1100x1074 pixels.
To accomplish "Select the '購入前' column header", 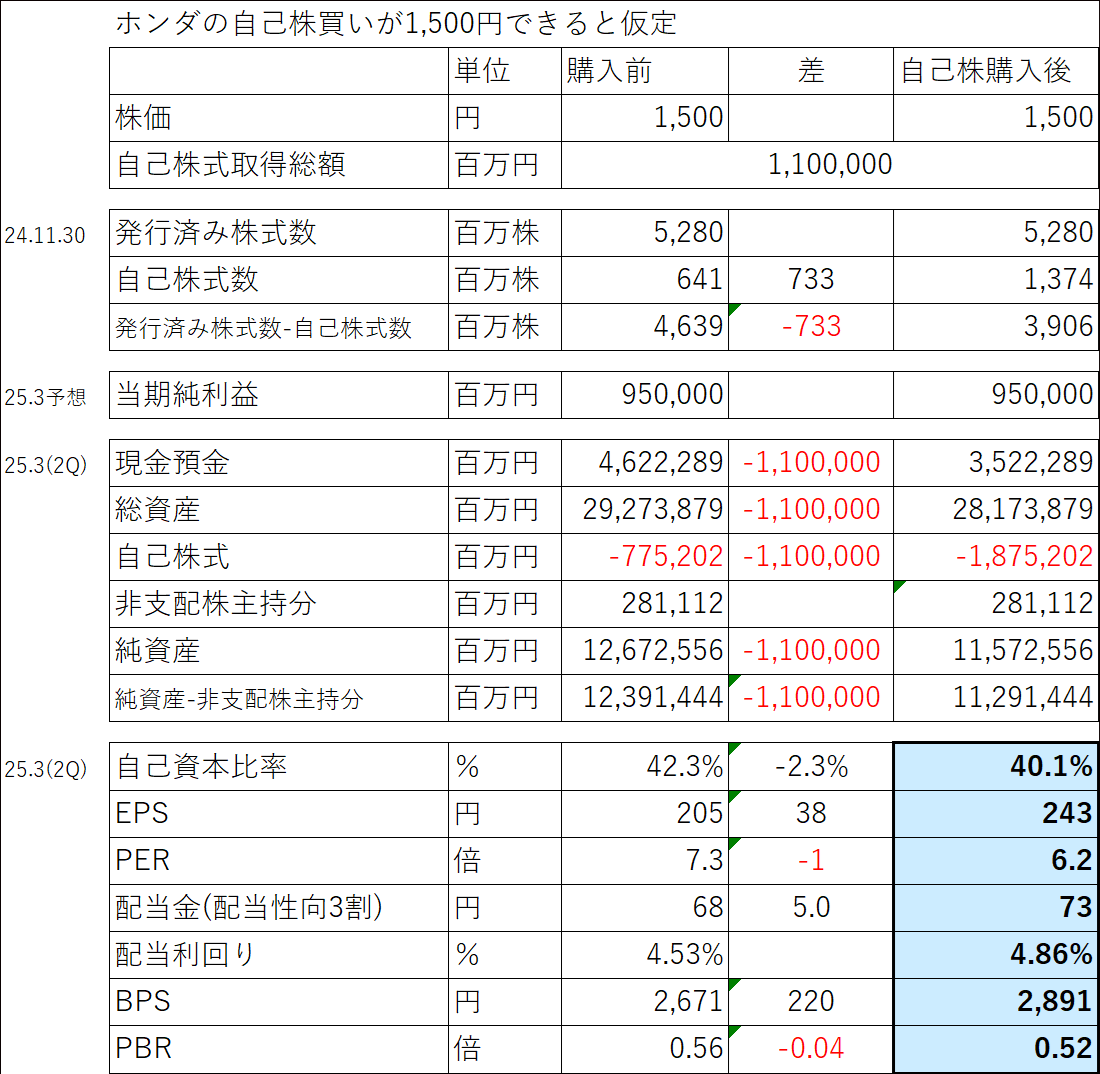I will (609, 71).
